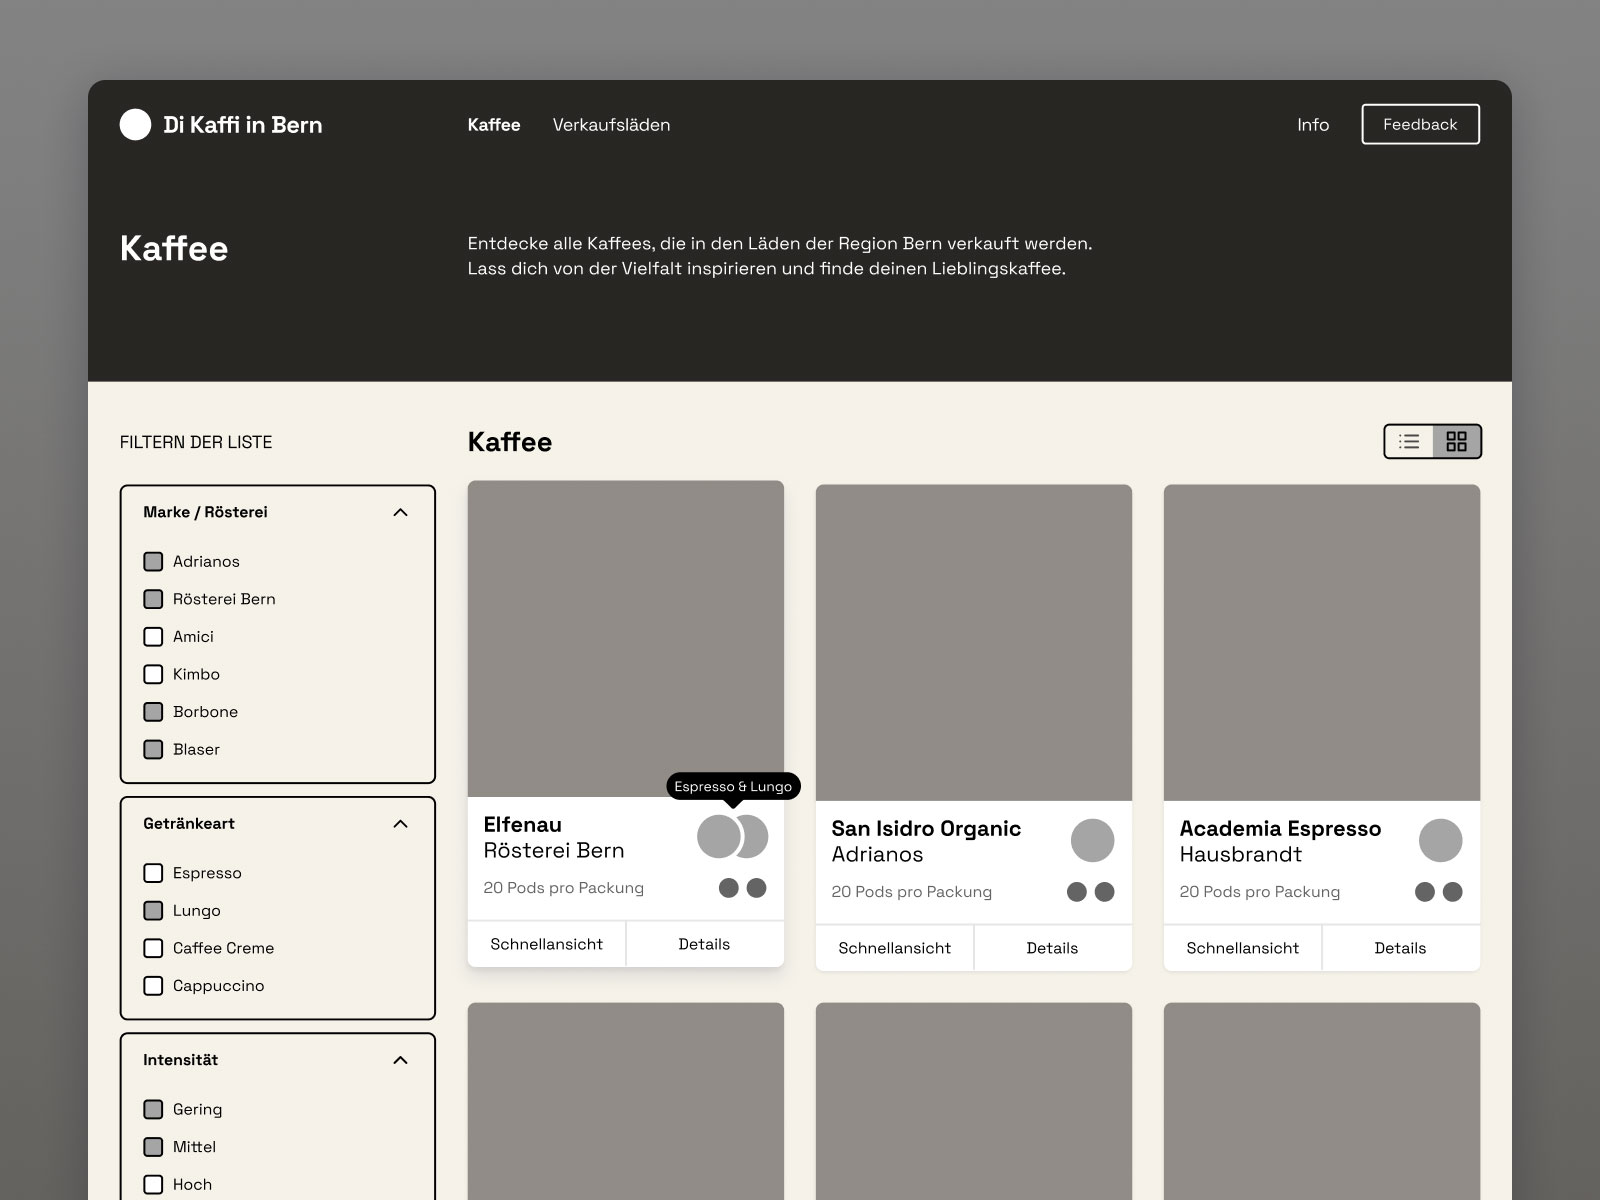Screen dimensions: 1600x1200
Task: Check the Cappuccino option
Action: 153,985
